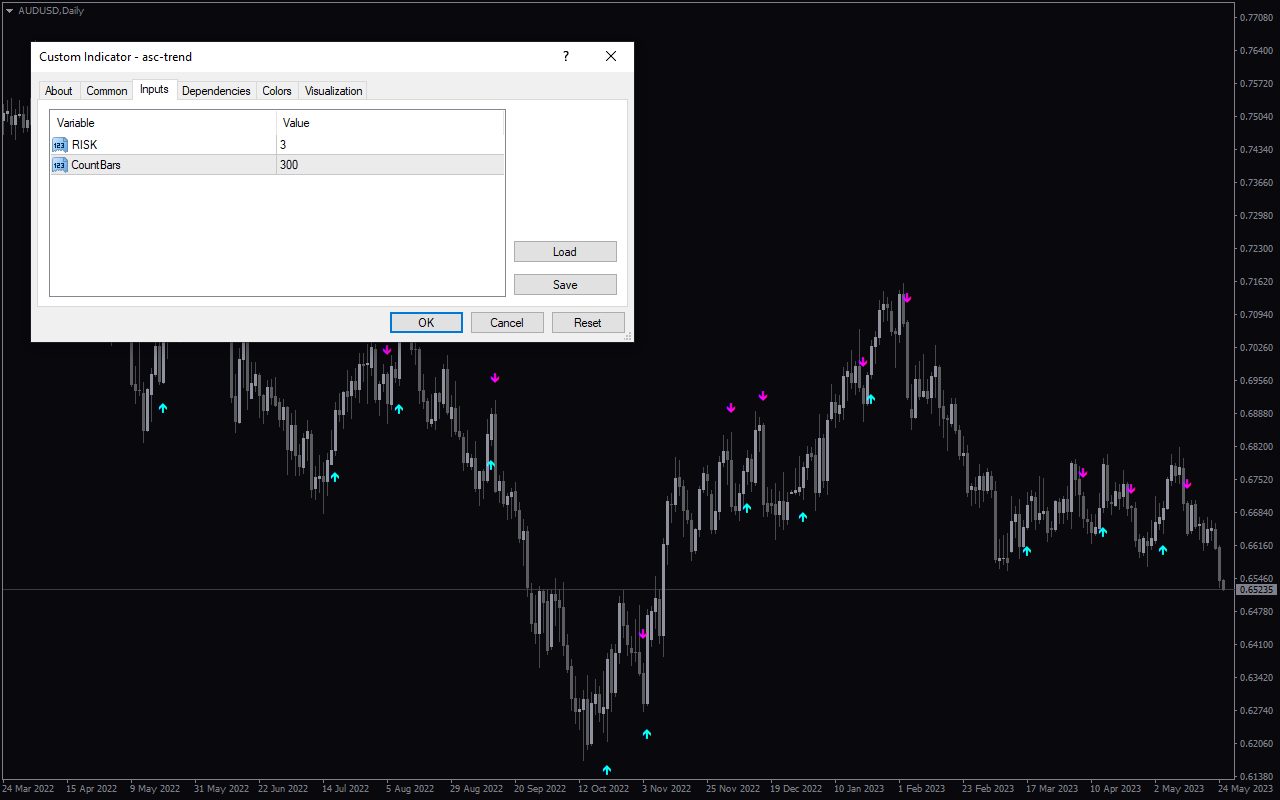Switch to the Colors tab
This screenshot has width=1280, height=800.
[x=277, y=91]
